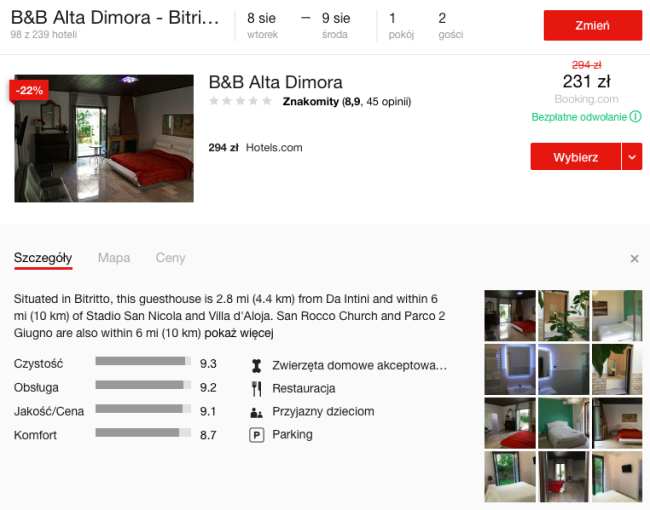
Task: Switch to the Mapa tab
Action: point(114,258)
